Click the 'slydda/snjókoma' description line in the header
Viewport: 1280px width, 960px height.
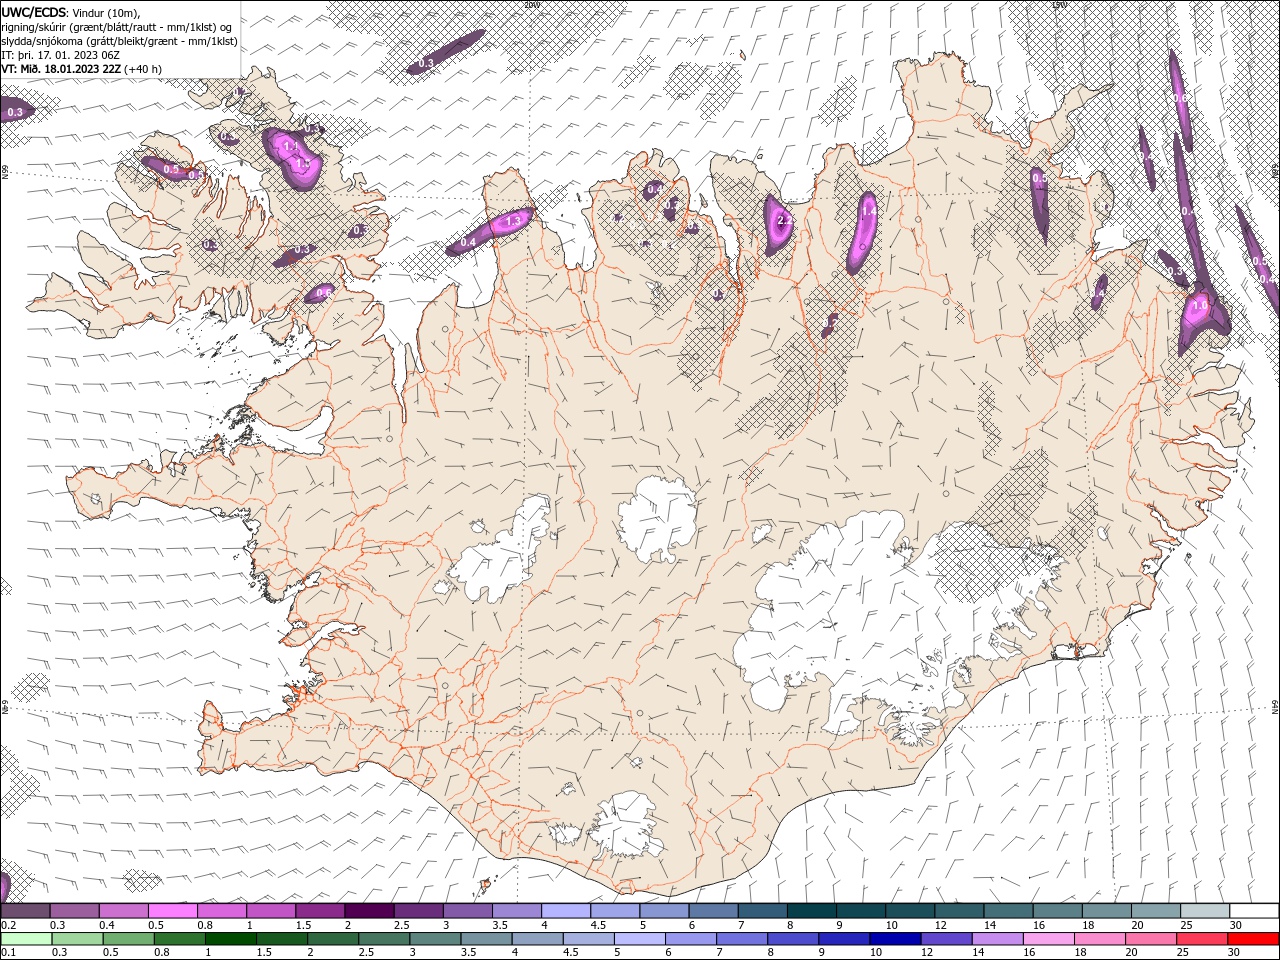[120, 40]
